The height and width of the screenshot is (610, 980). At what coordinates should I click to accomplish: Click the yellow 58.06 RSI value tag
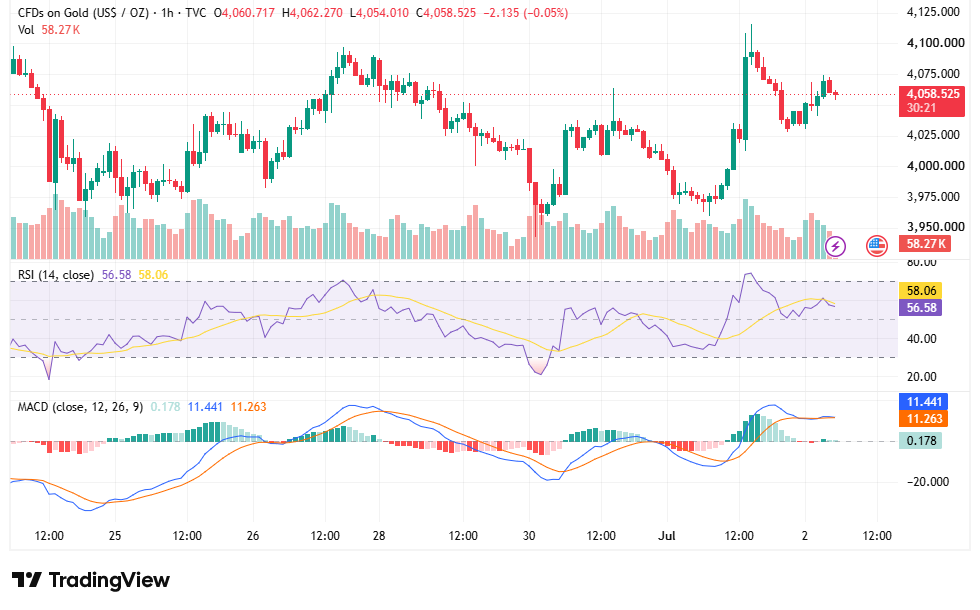[x=921, y=291]
